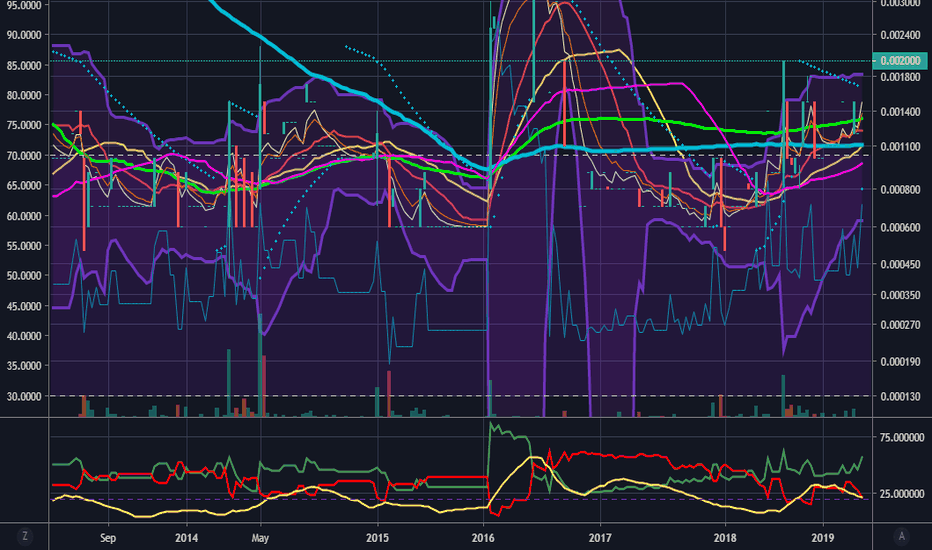Select the 2014 time axis label
932x550 pixels.
[186, 538]
